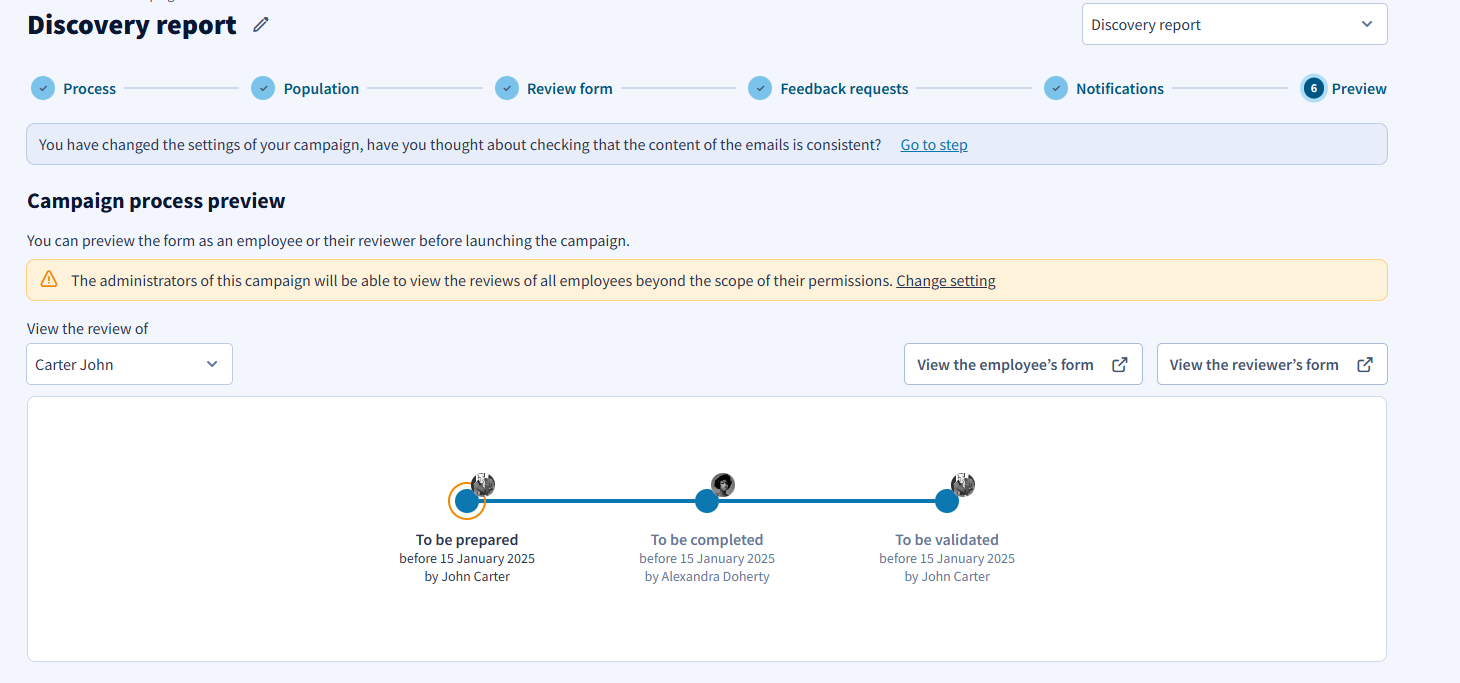Follow the Go to step link
The width and height of the screenshot is (1460, 683).
tap(934, 145)
